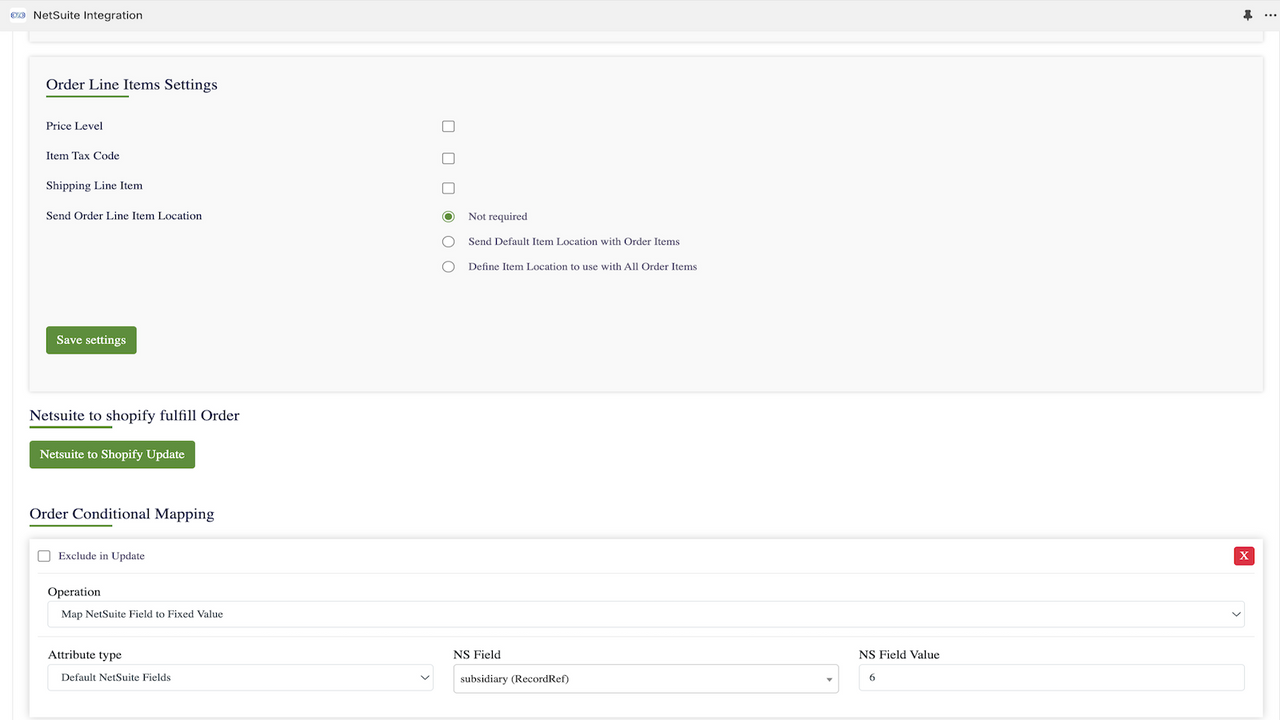Check the Shipping Line Item box

click(448, 188)
